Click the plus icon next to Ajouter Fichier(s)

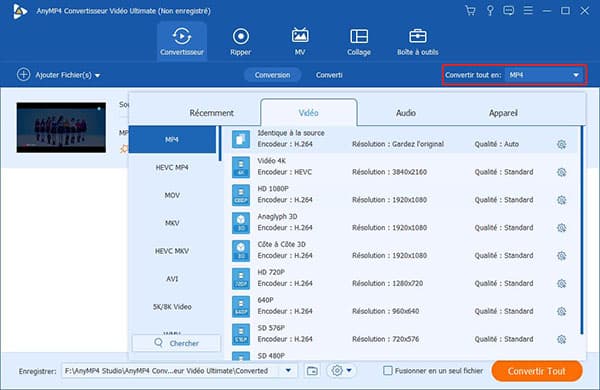pyautogui.click(x=23, y=75)
